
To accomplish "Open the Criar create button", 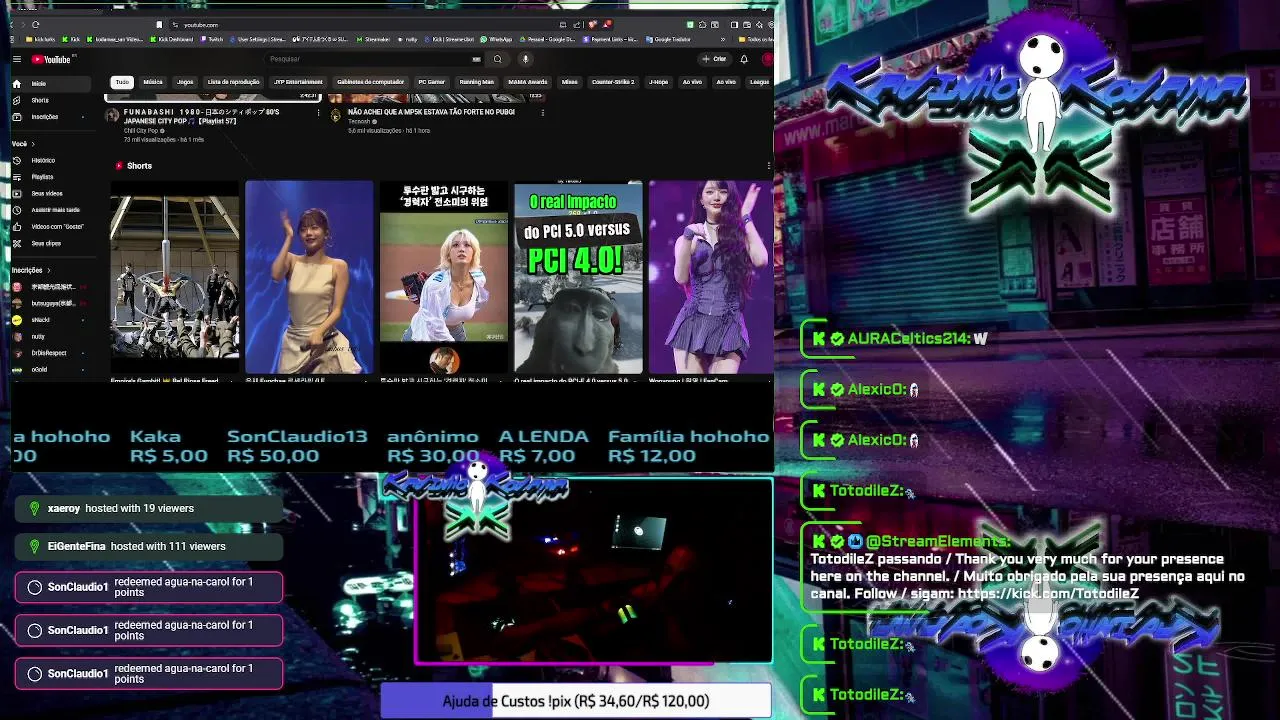I will point(714,59).
